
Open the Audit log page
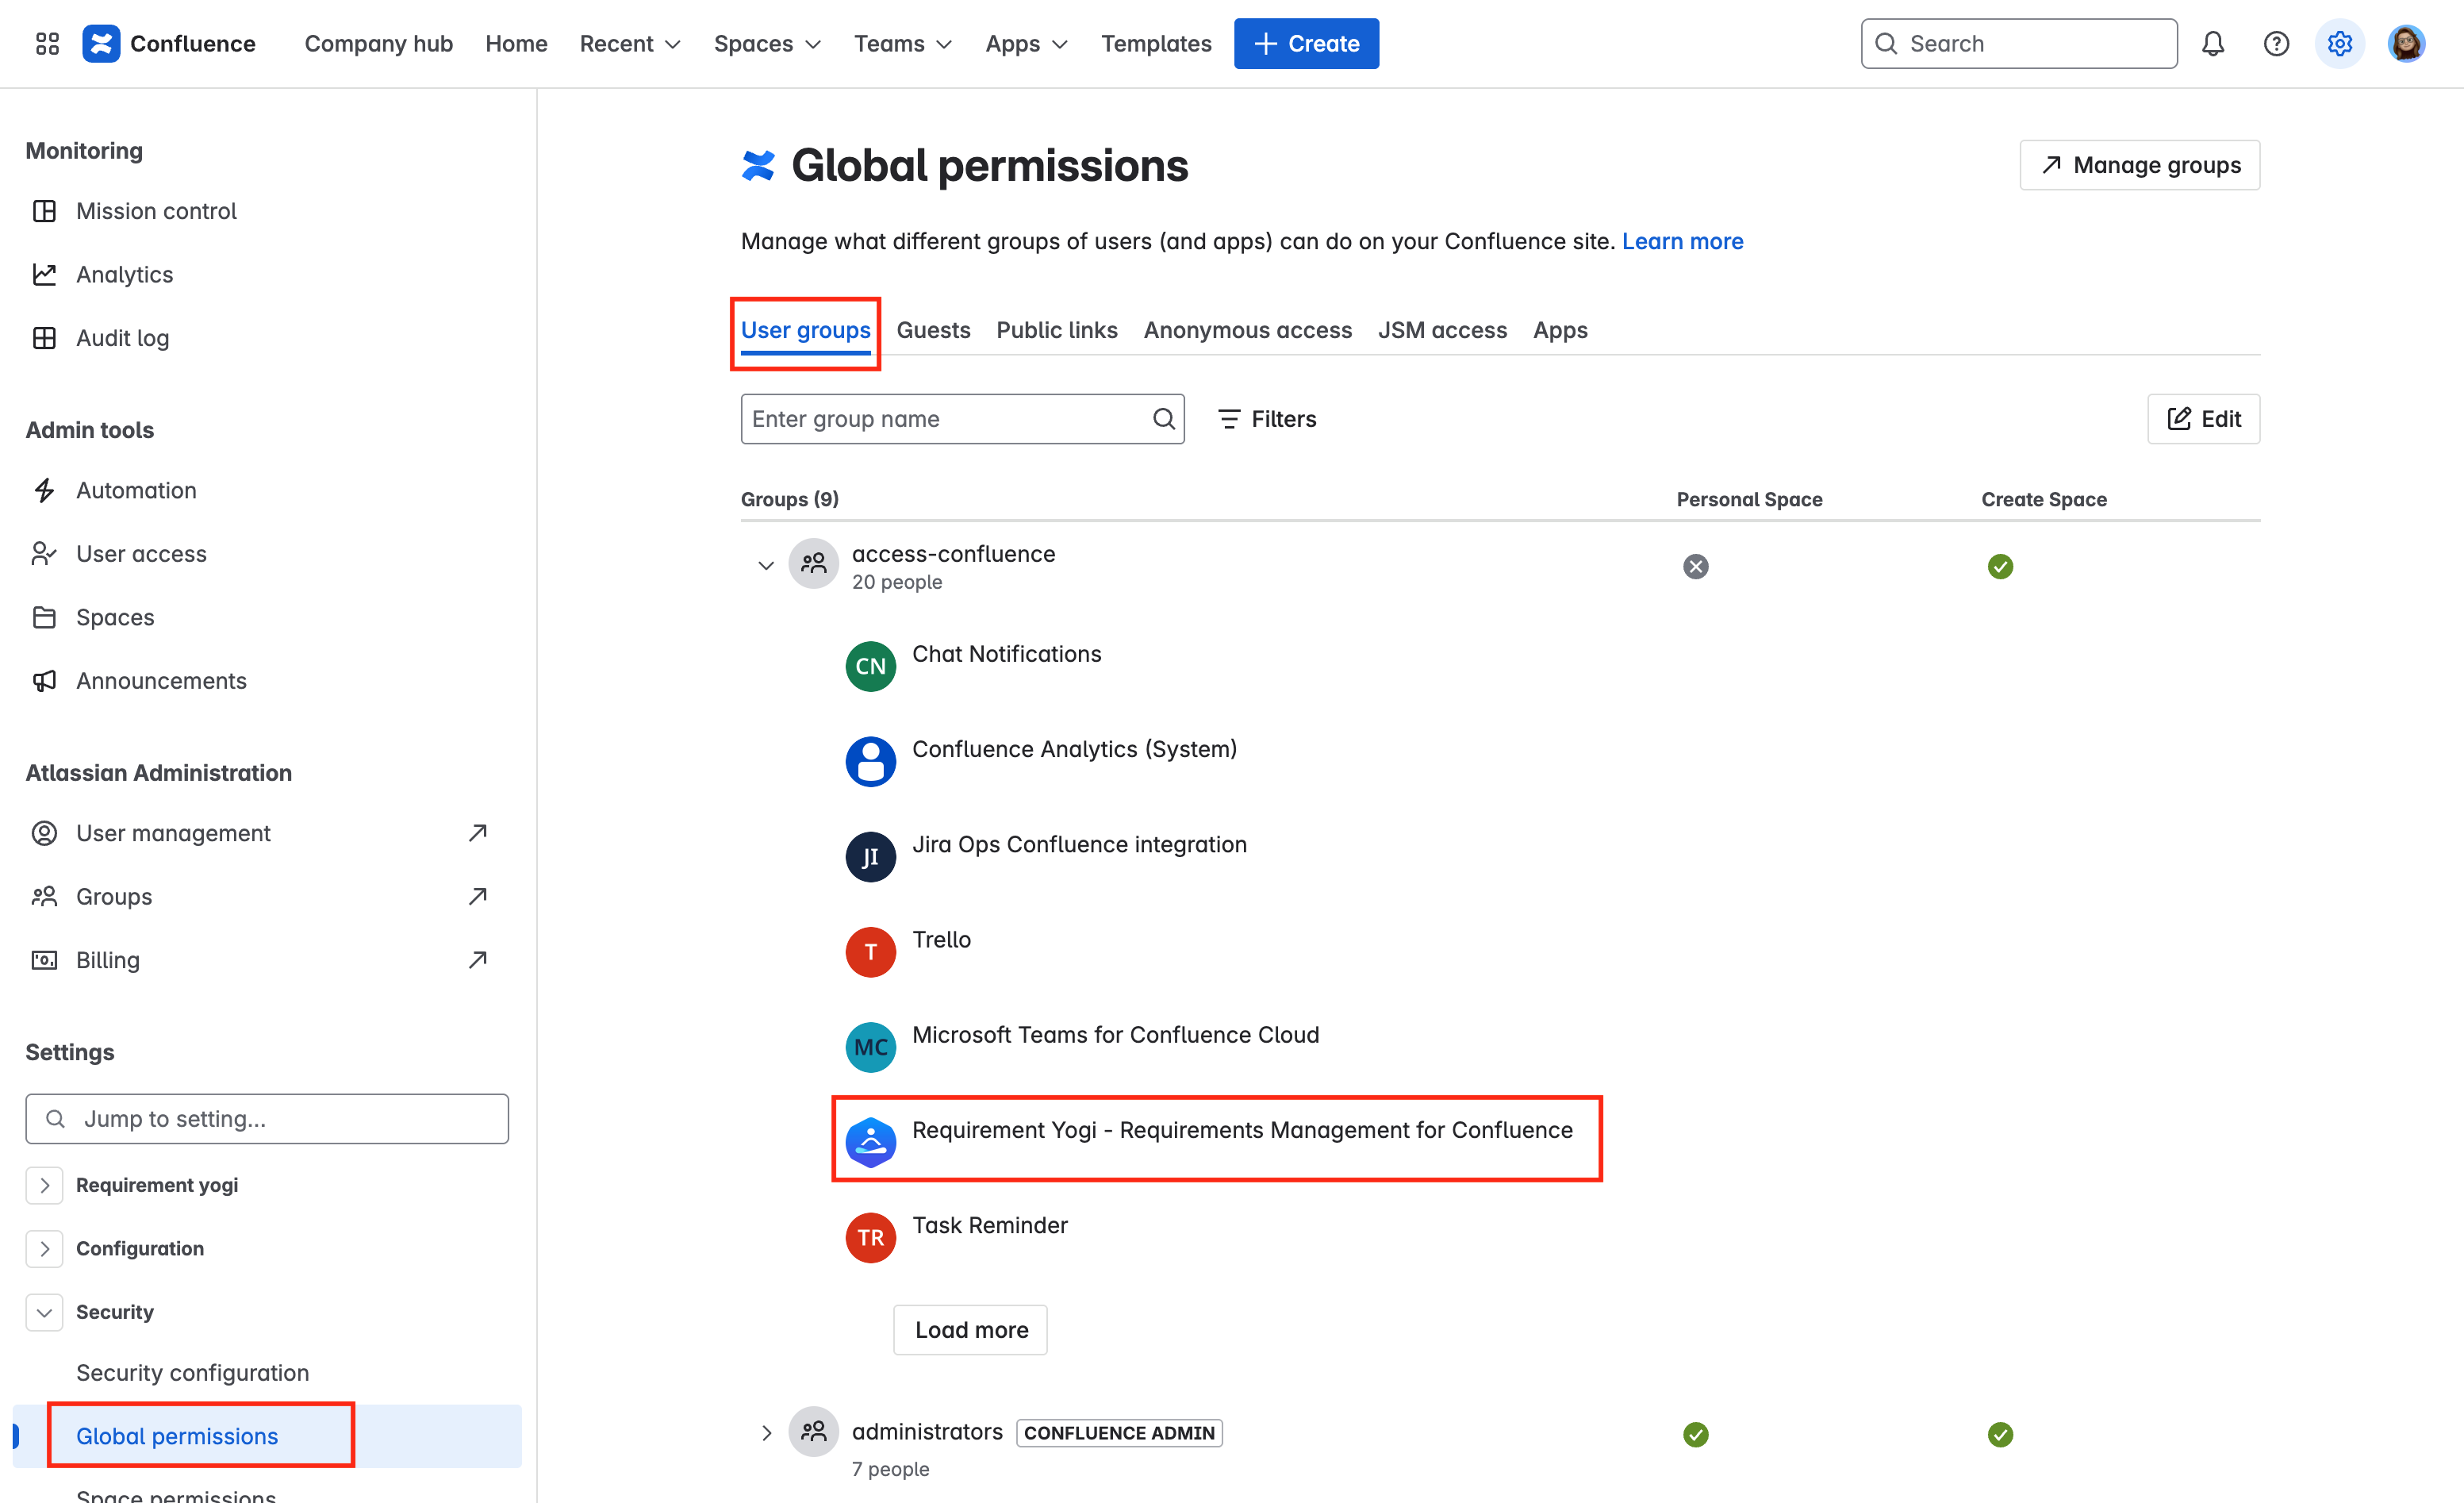(122, 338)
